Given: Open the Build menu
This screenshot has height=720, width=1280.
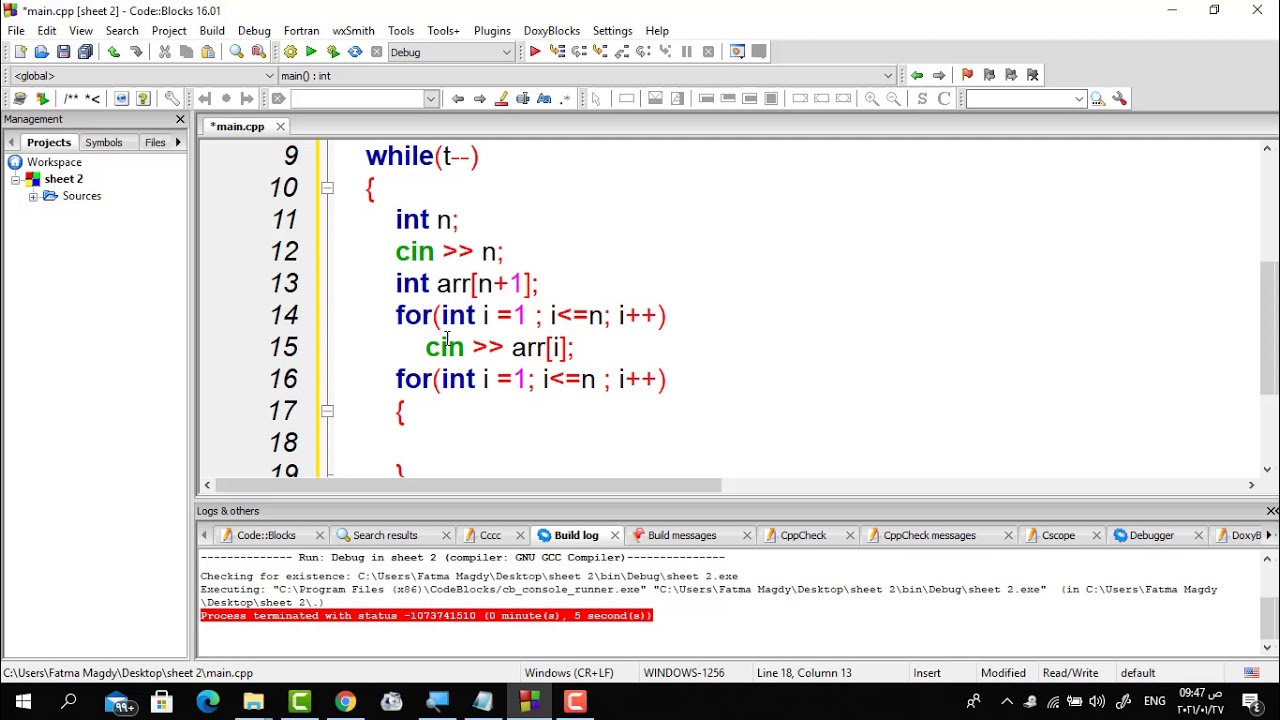Looking at the screenshot, I should click(x=212, y=31).
